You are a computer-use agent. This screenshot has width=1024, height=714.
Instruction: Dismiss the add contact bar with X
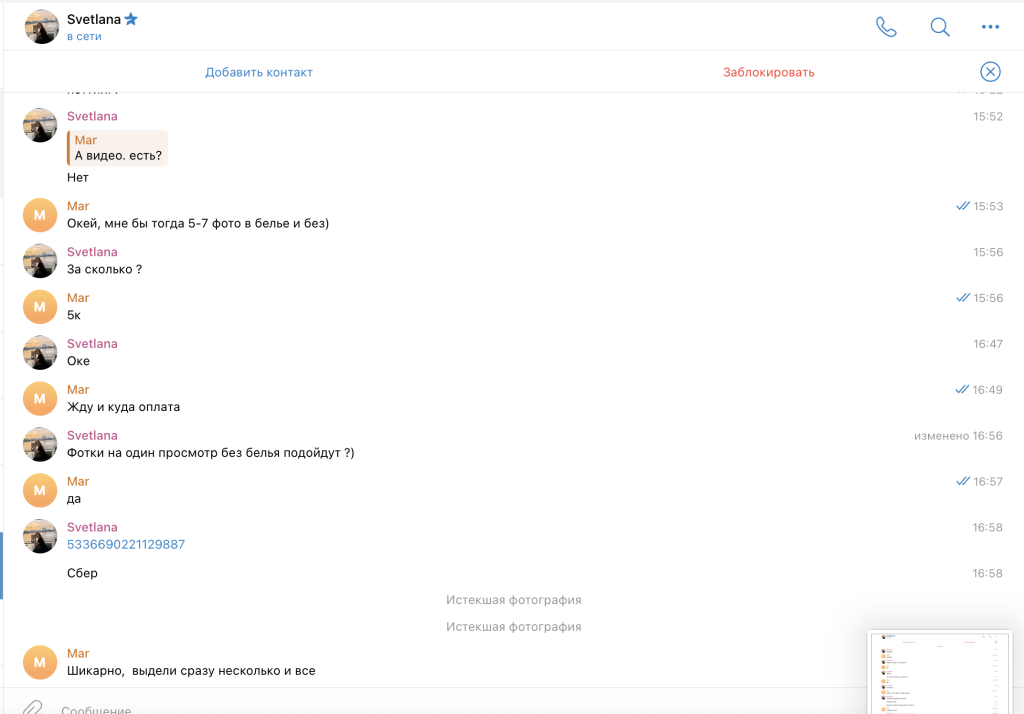tap(989, 71)
